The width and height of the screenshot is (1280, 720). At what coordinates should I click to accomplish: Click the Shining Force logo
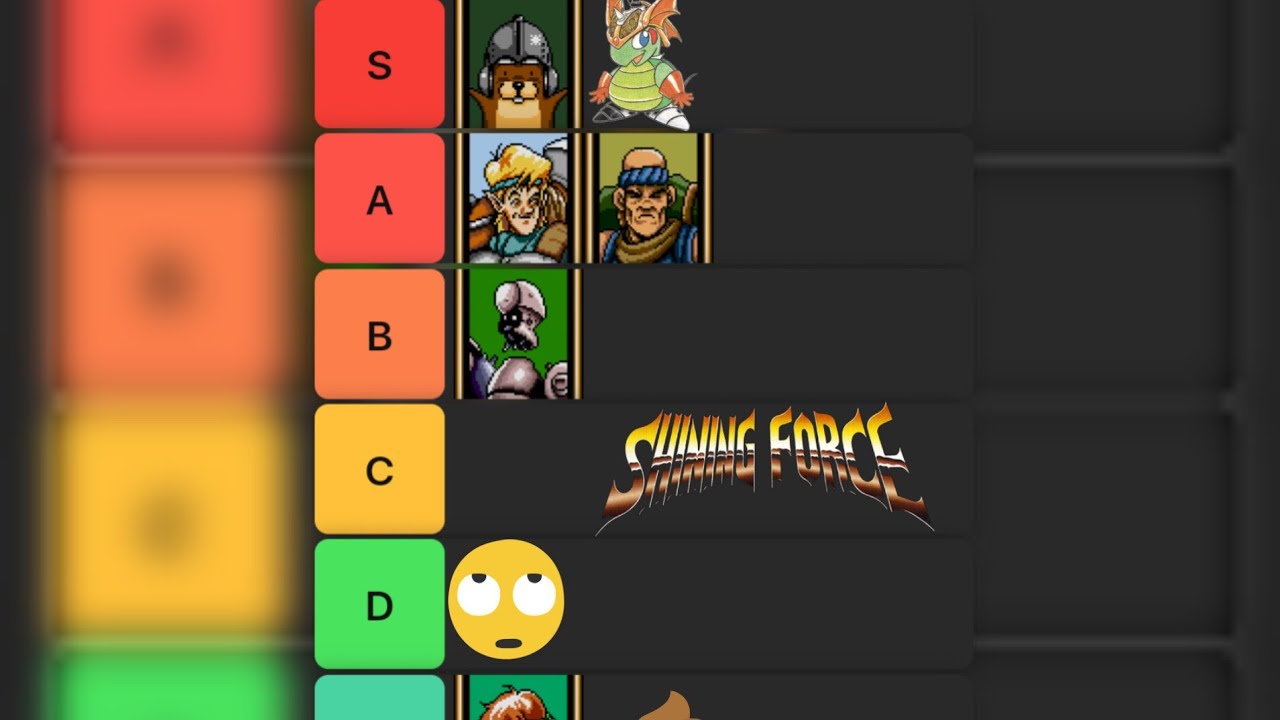[765, 467]
